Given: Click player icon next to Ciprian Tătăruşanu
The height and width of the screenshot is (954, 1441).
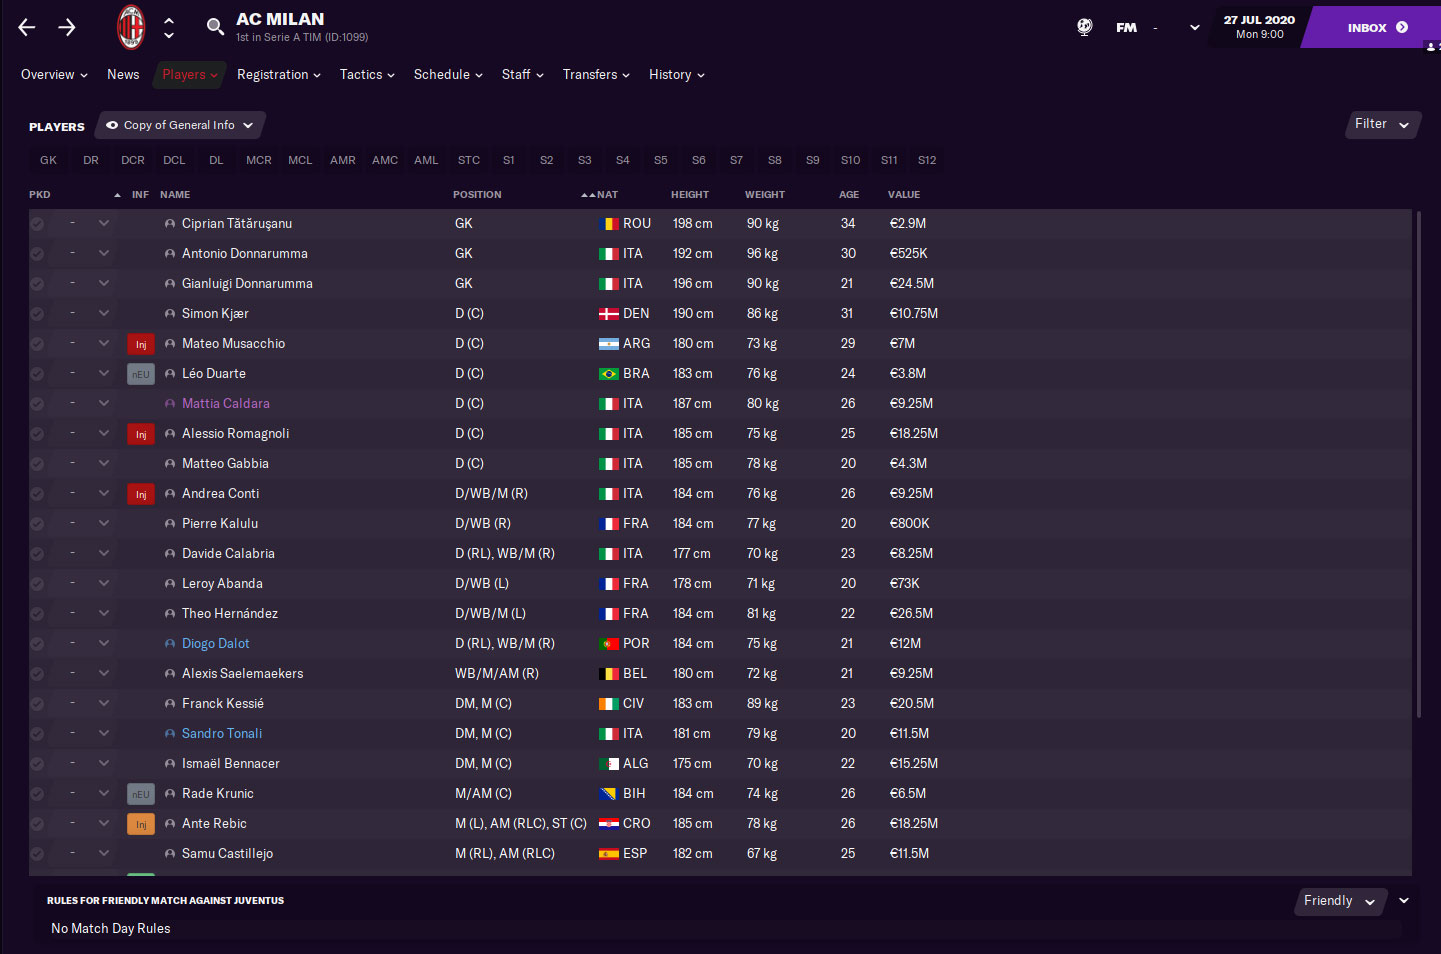Looking at the screenshot, I should click(170, 224).
